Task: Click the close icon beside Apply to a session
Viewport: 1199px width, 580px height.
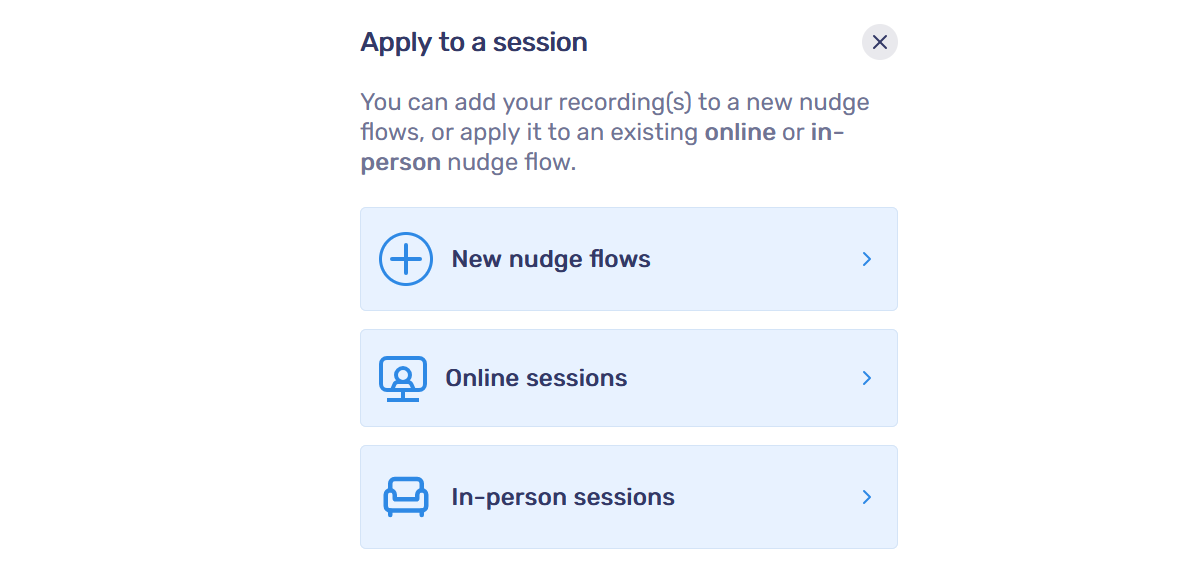Action: click(x=879, y=42)
